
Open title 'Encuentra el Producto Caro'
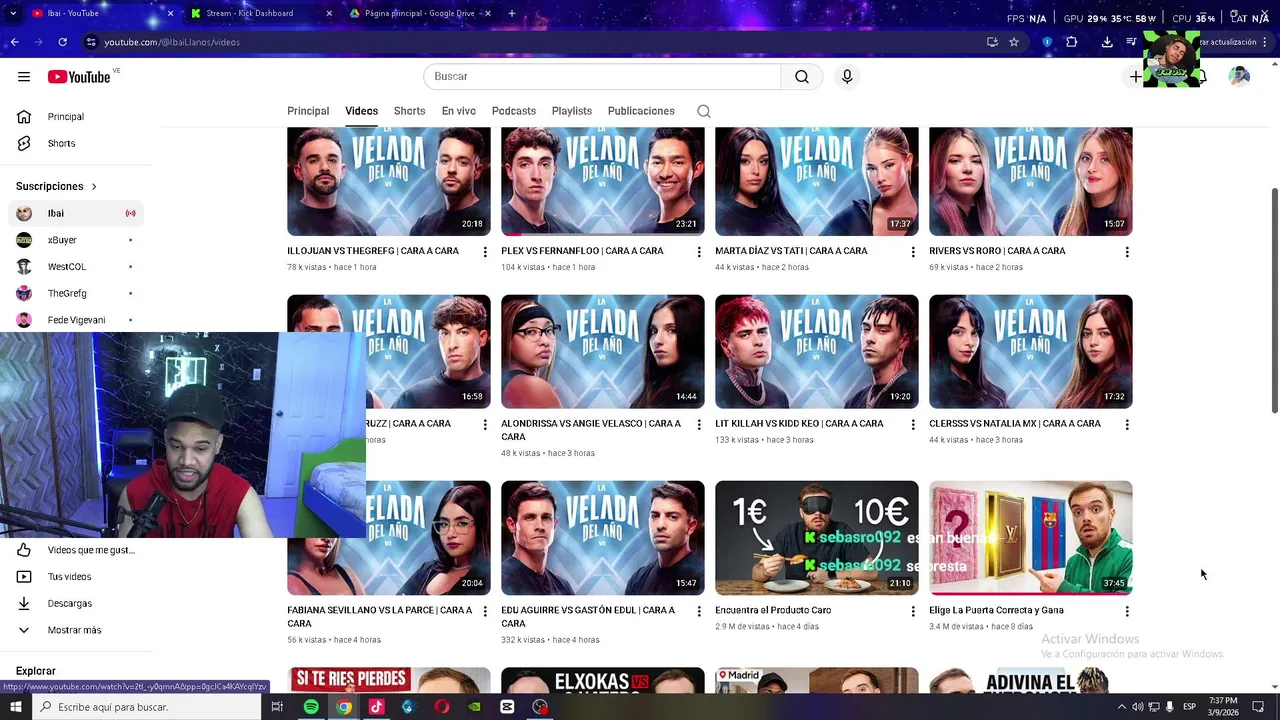pos(773,610)
